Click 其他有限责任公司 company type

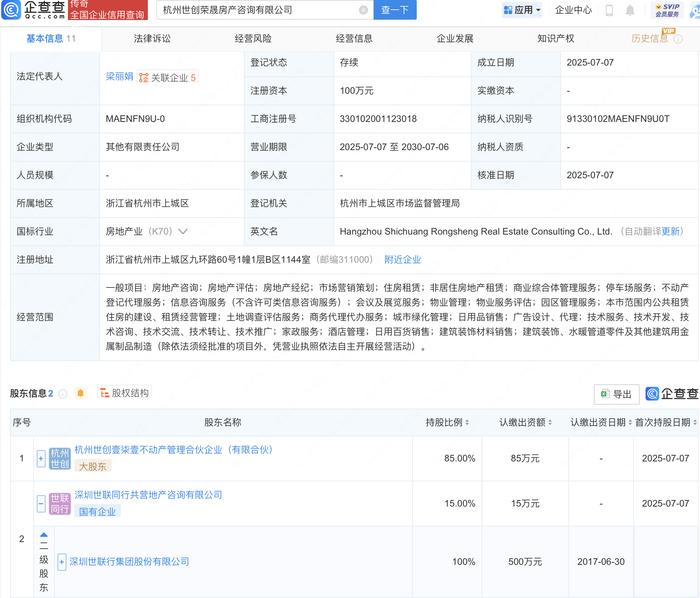142,147
